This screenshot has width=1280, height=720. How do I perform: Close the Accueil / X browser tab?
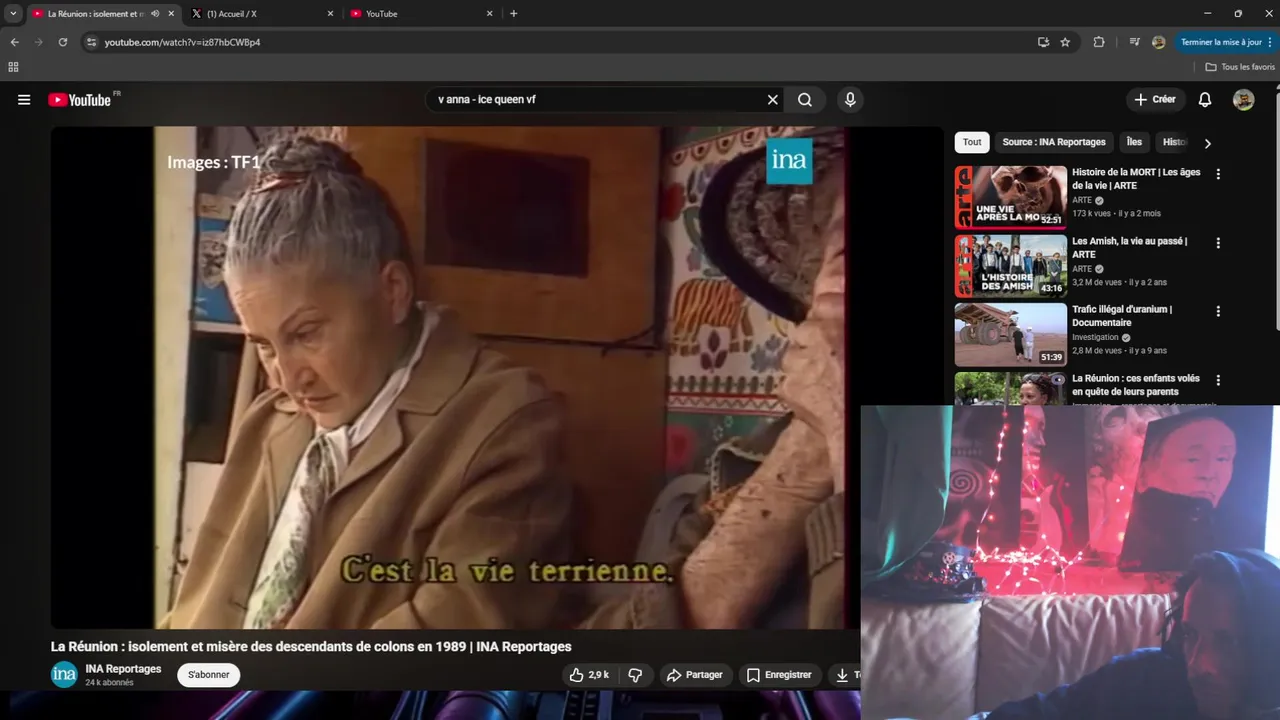point(330,14)
